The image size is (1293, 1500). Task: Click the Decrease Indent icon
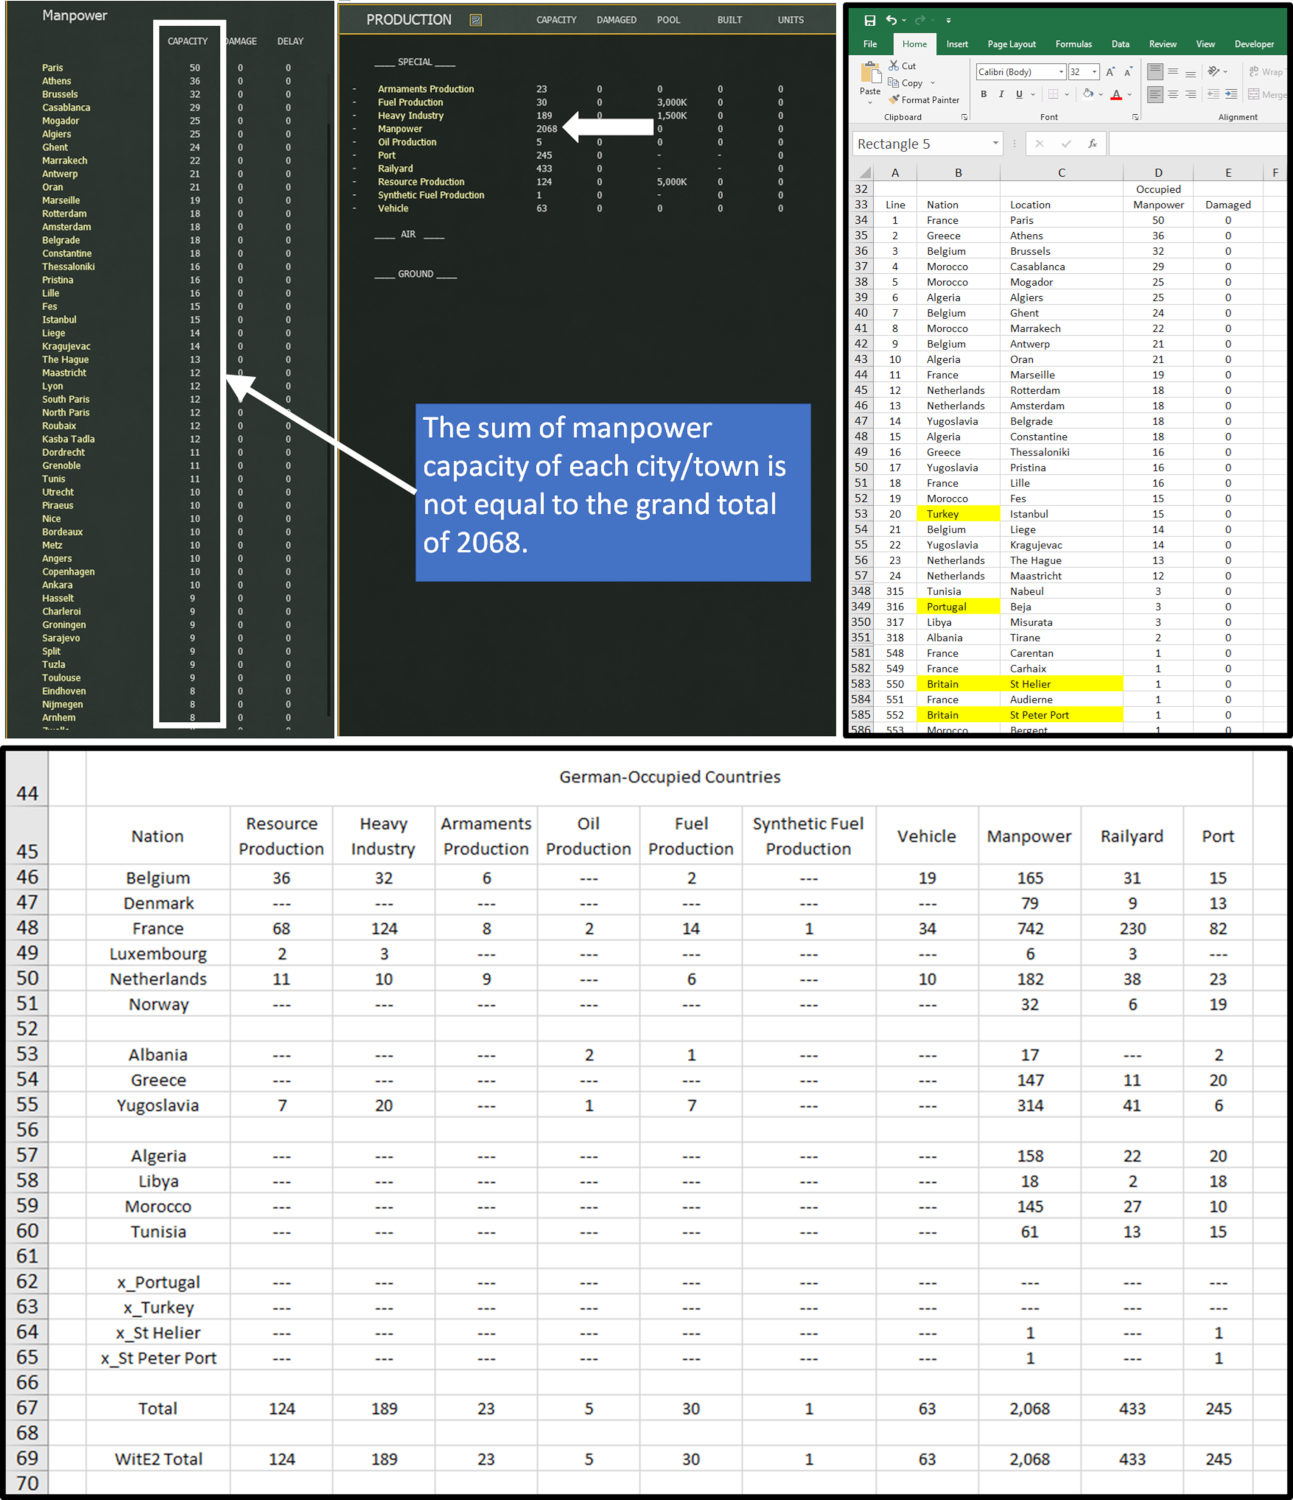[1213, 95]
